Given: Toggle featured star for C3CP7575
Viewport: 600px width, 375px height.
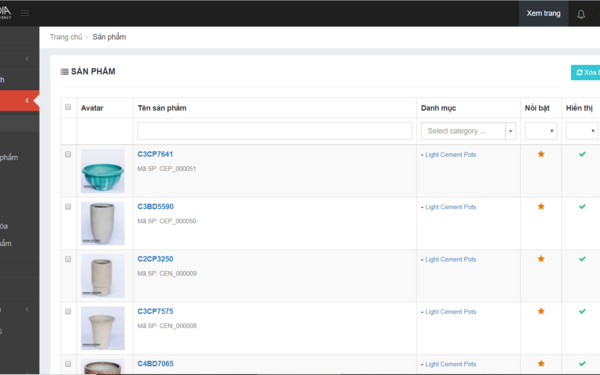Looking at the screenshot, I should click(x=541, y=311).
